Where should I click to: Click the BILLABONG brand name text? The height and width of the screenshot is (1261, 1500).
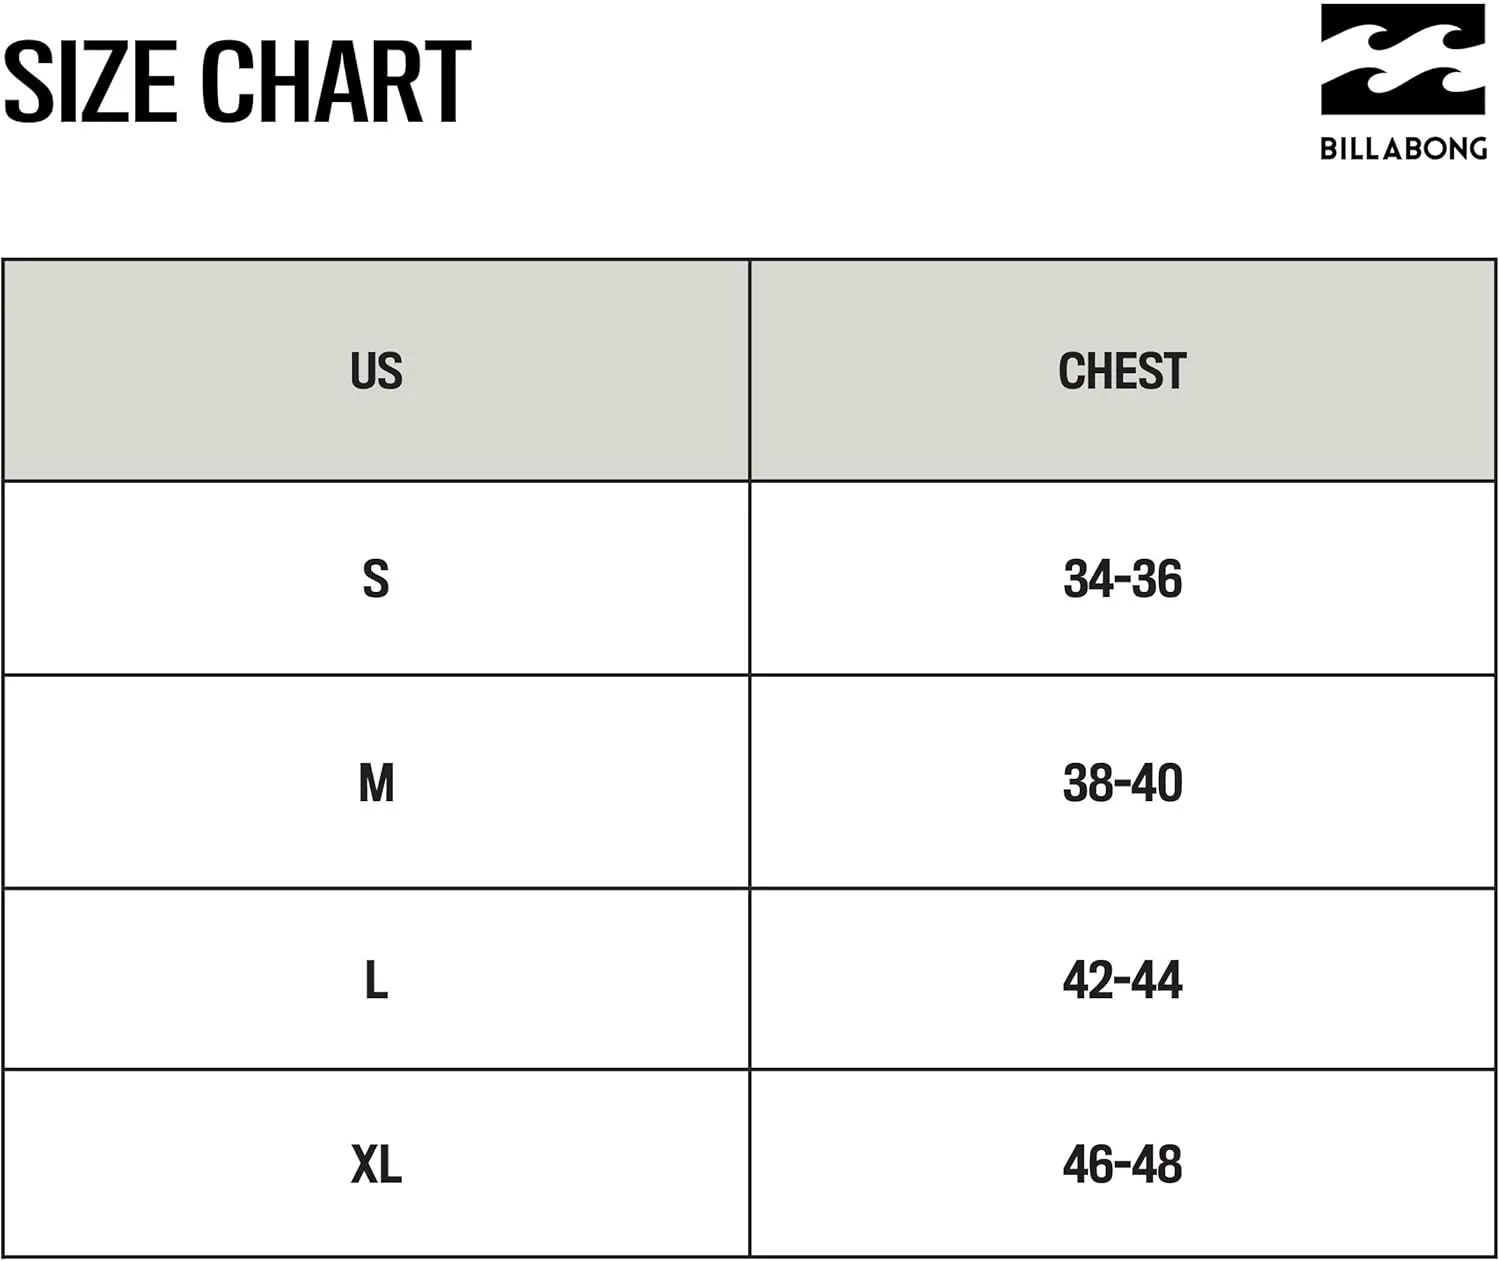(x=1403, y=149)
